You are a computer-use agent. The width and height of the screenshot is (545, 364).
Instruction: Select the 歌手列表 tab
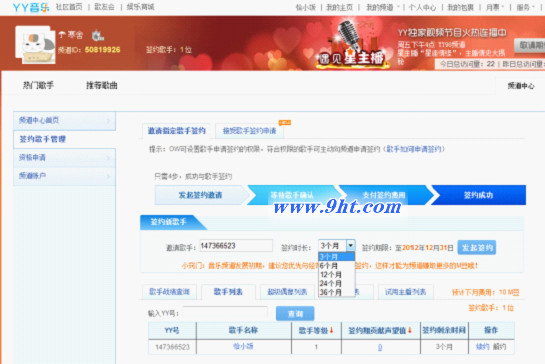click(x=228, y=292)
